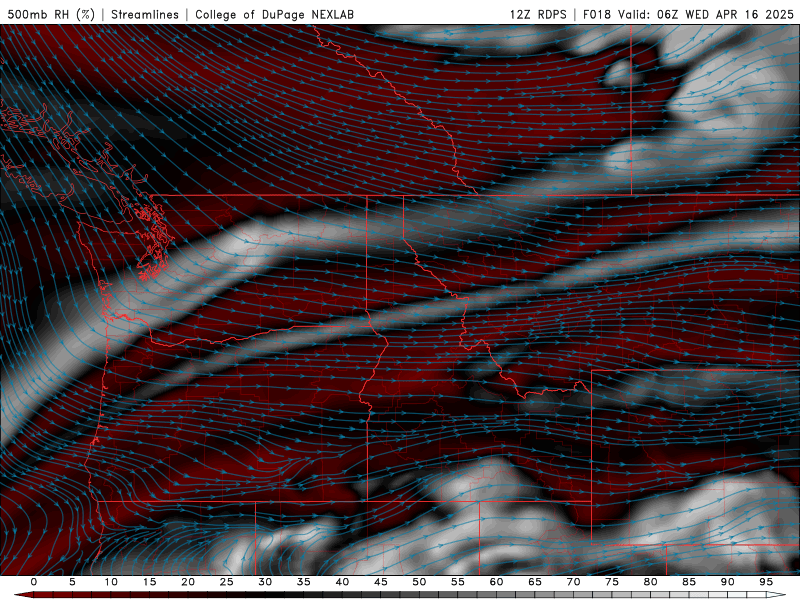Click colorbar label '55'
800x600 pixels.
[458, 582]
